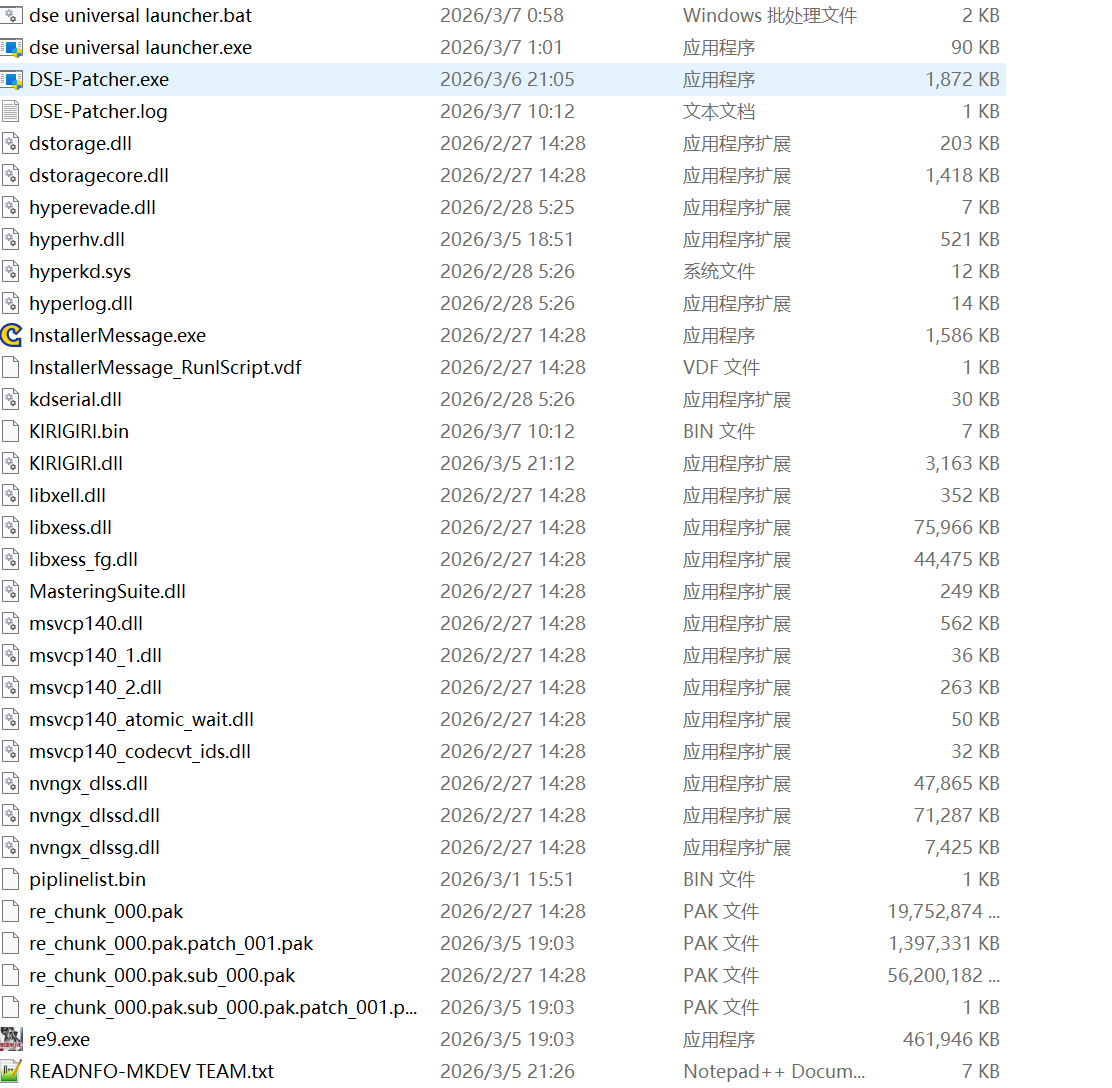This screenshot has width=1112, height=1088.
Task: Click the DSE-Patcher.exe application icon
Action: pos(11,80)
